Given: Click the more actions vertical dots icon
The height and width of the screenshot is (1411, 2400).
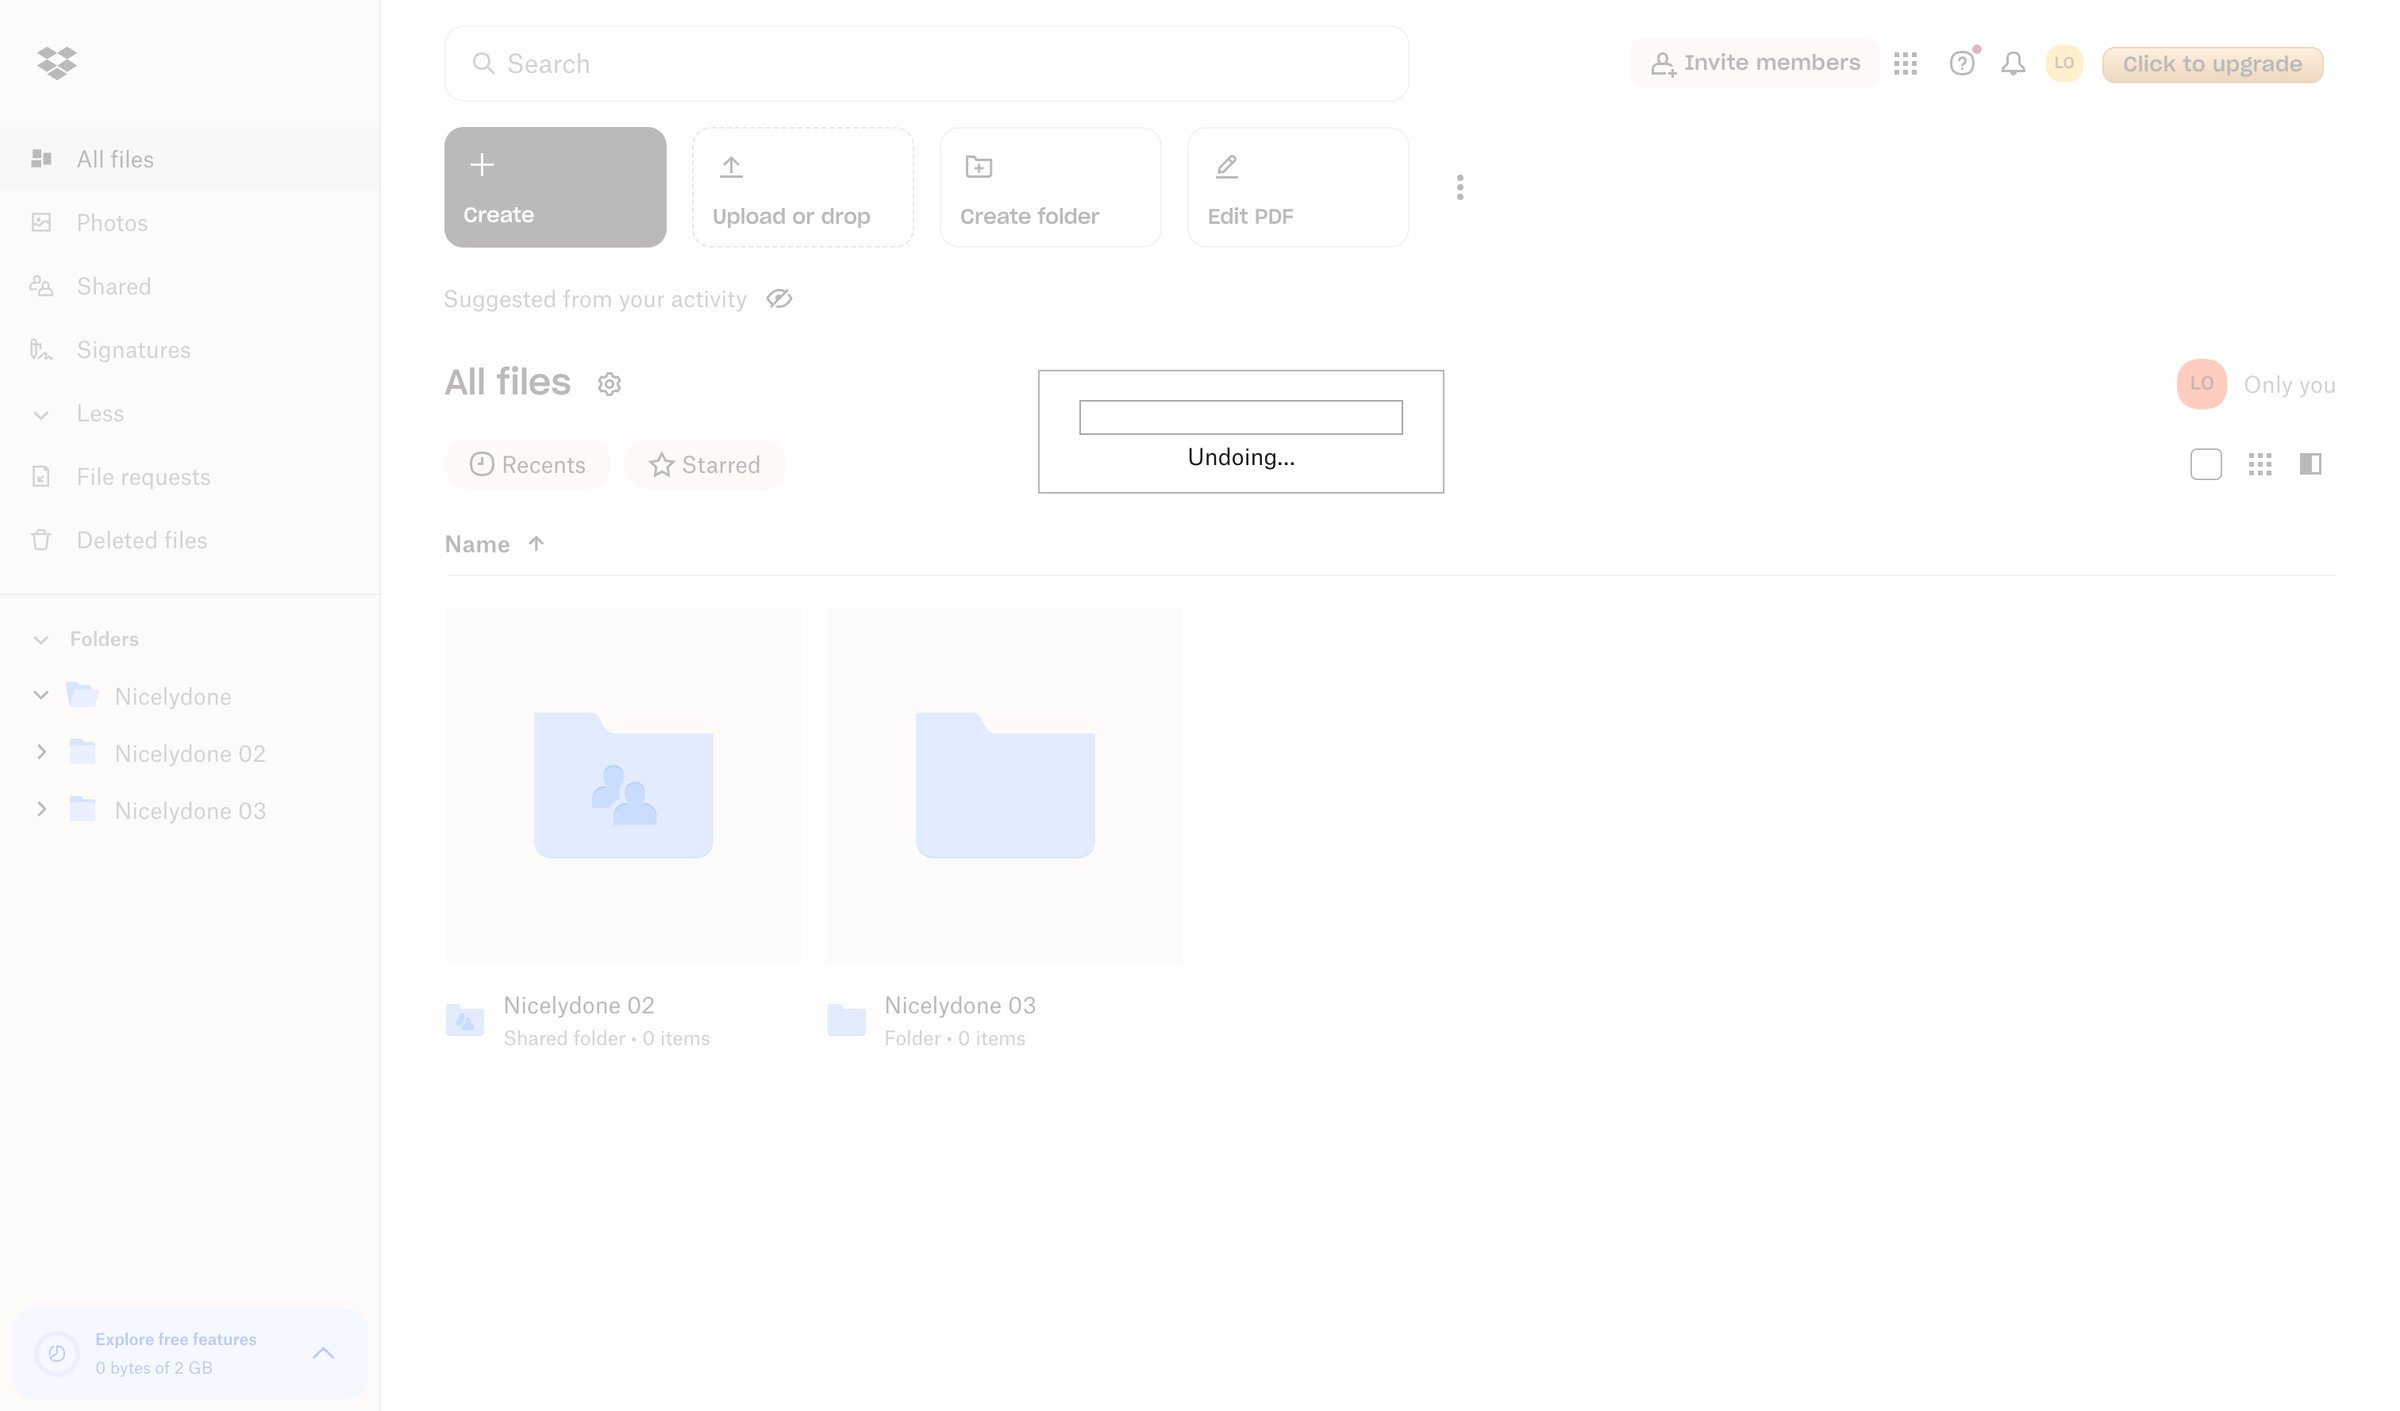Looking at the screenshot, I should [1460, 187].
